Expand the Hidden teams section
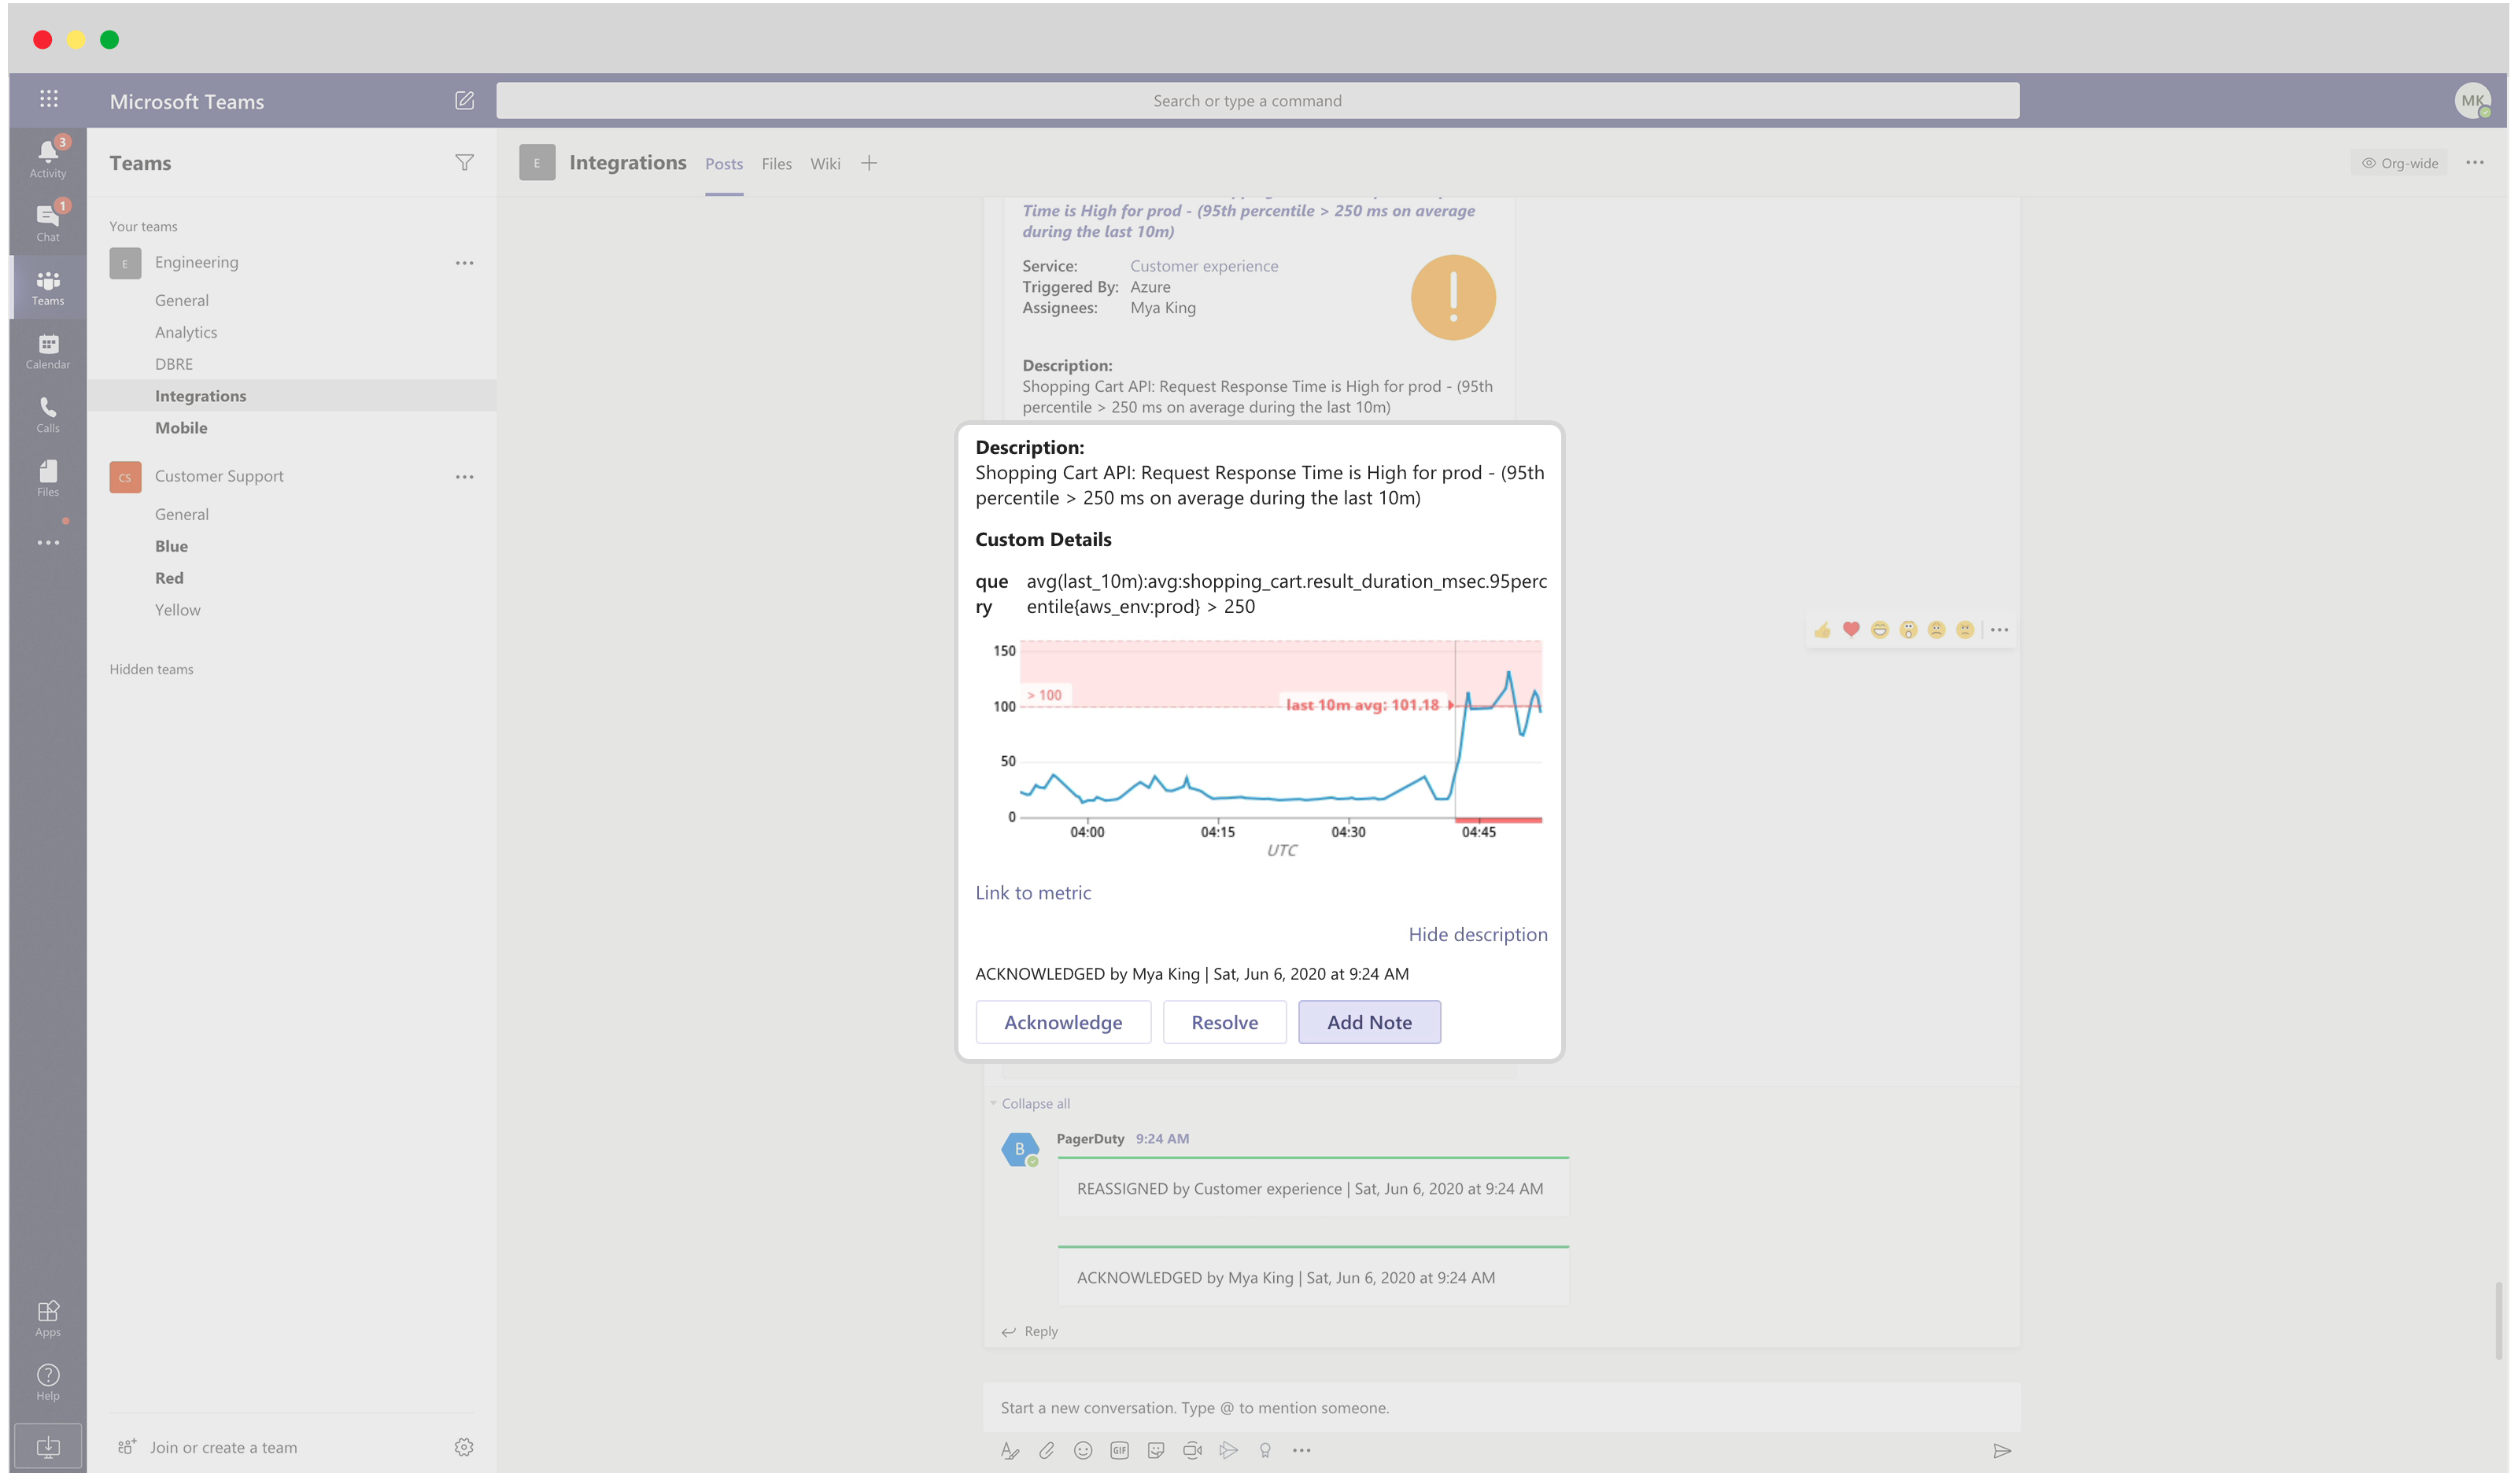Screen dimensions: 2518x1484 point(151,670)
